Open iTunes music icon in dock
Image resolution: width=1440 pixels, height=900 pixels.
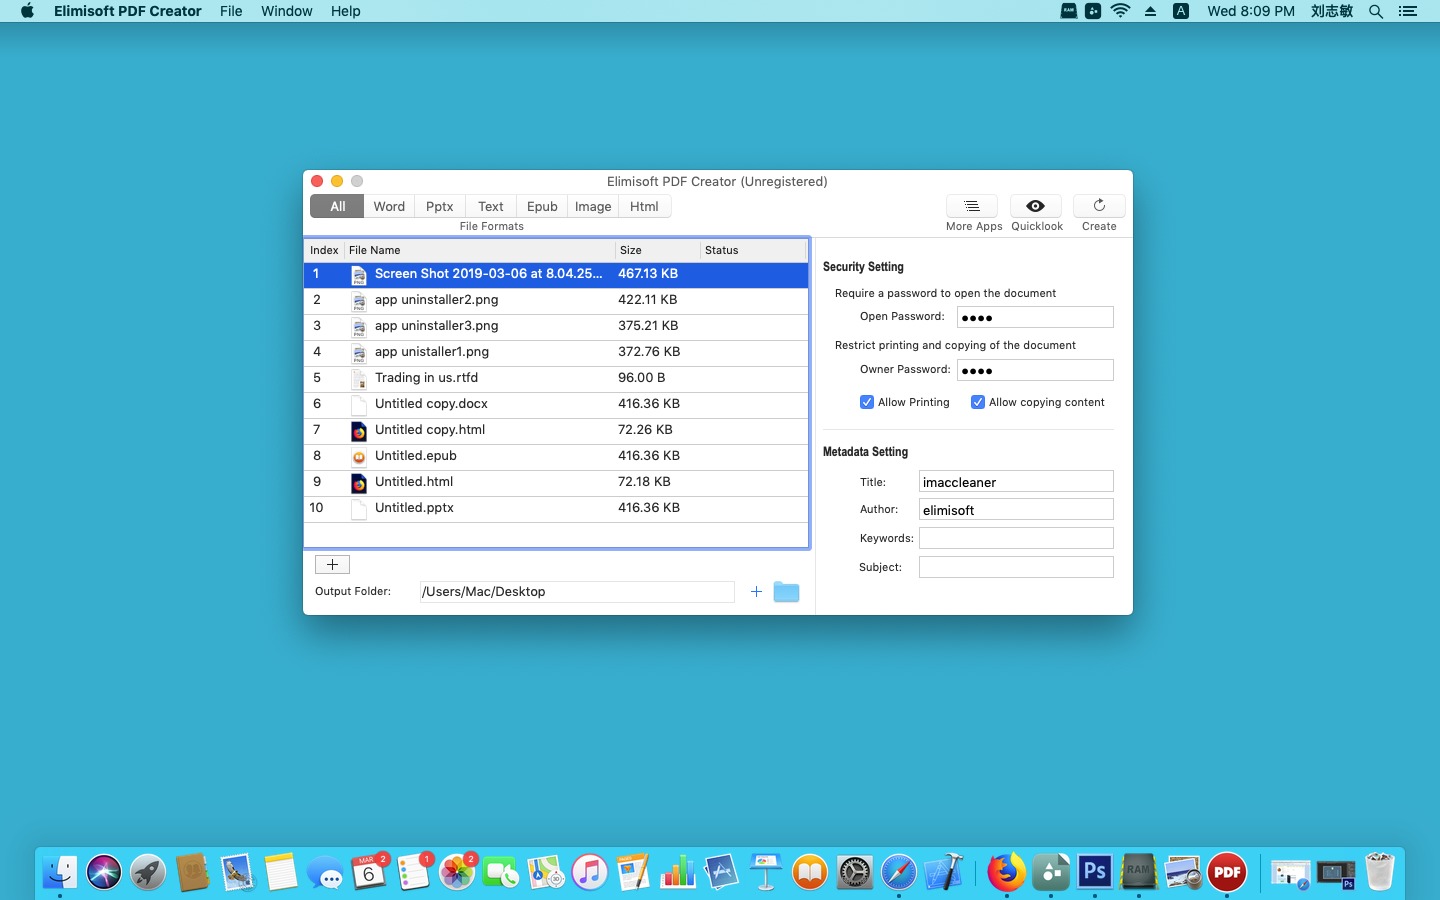pyautogui.click(x=590, y=872)
